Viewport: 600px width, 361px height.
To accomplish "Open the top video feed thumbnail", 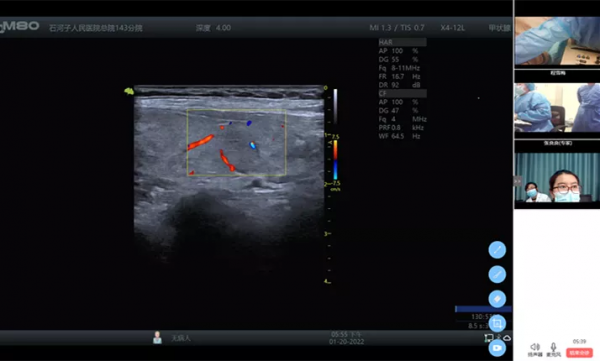I will click(x=557, y=41).
